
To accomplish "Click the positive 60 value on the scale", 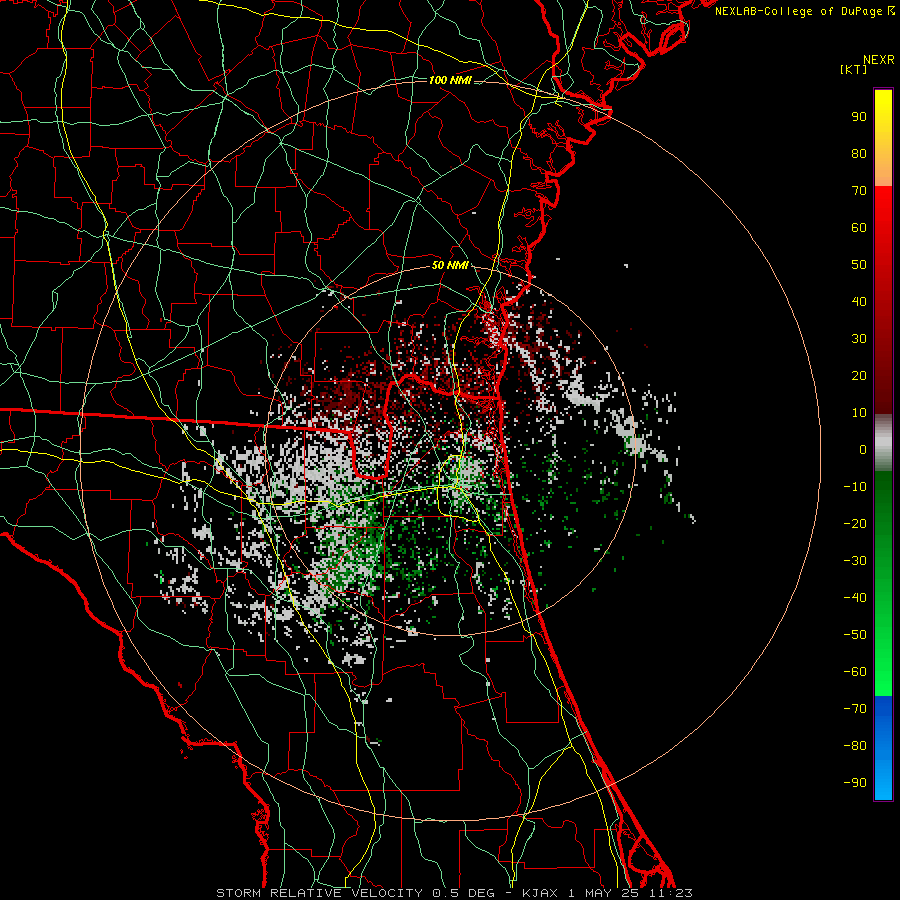I will [859, 227].
